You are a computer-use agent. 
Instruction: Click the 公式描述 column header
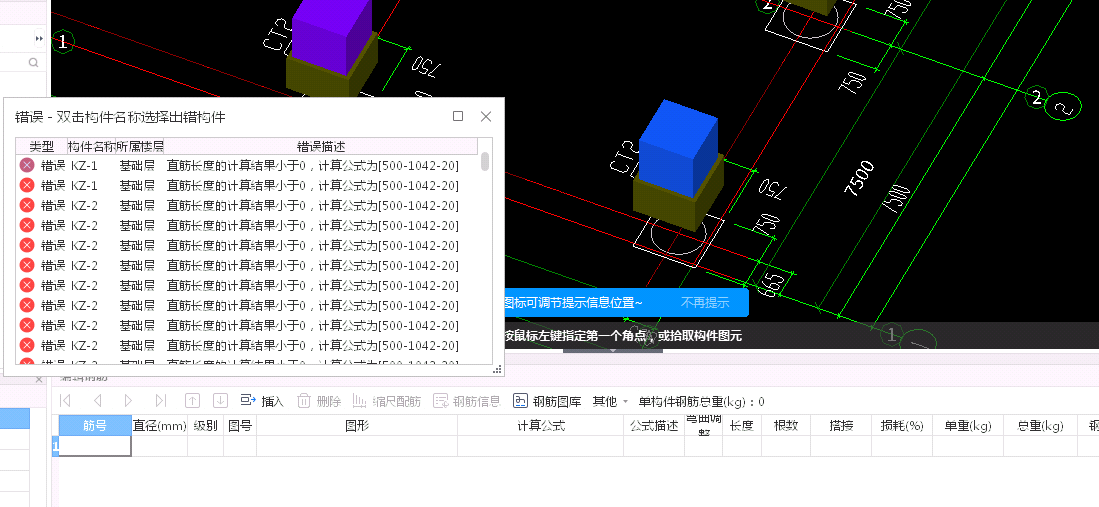click(x=654, y=425)
